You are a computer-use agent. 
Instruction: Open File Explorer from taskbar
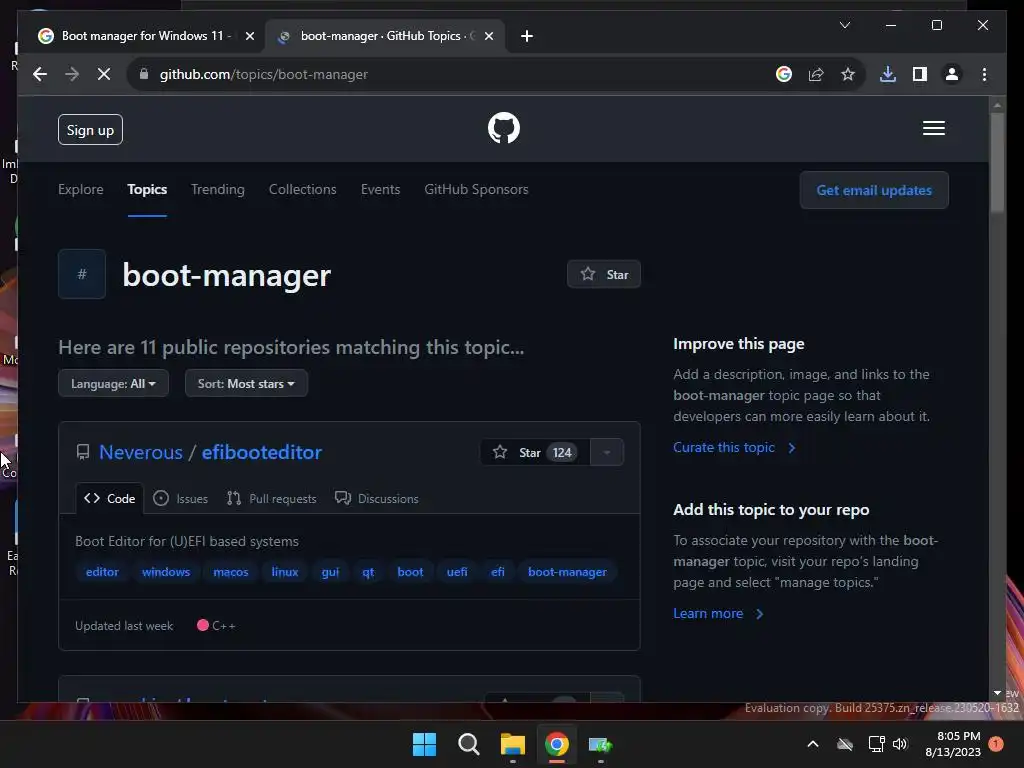[513, 744]
